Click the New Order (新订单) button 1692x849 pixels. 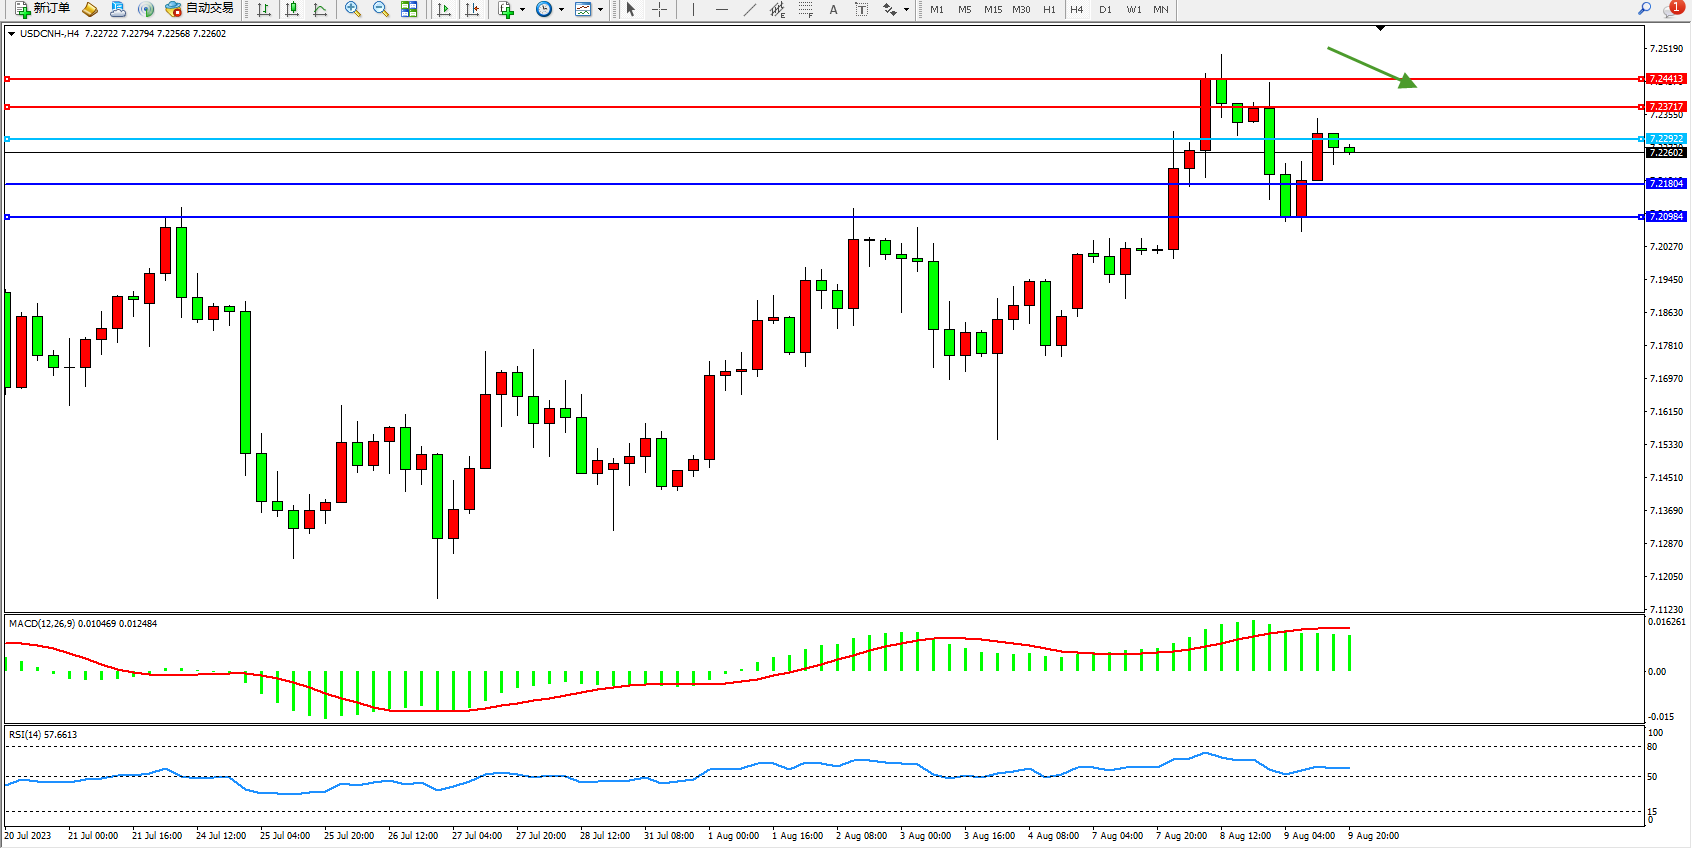[42, 9]
